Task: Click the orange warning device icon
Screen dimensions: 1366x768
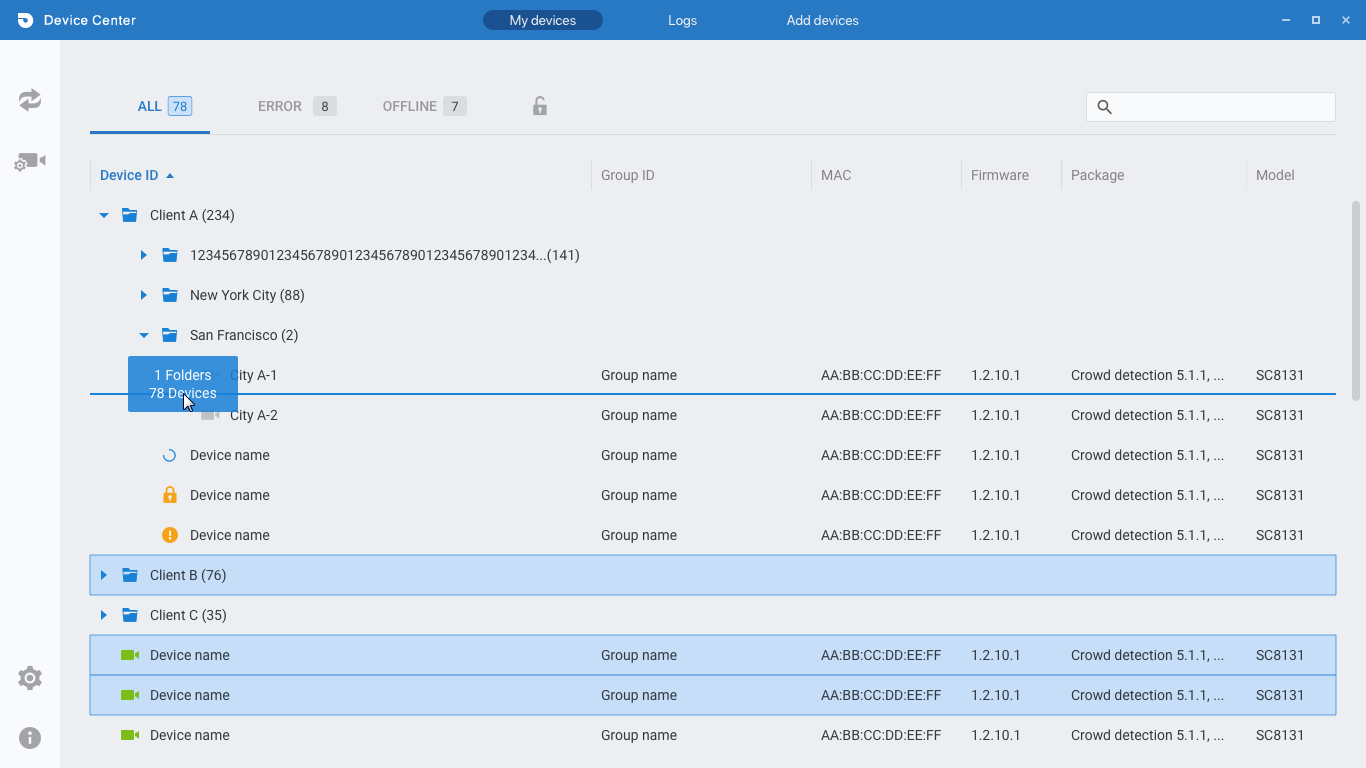Action: point(170,535)
